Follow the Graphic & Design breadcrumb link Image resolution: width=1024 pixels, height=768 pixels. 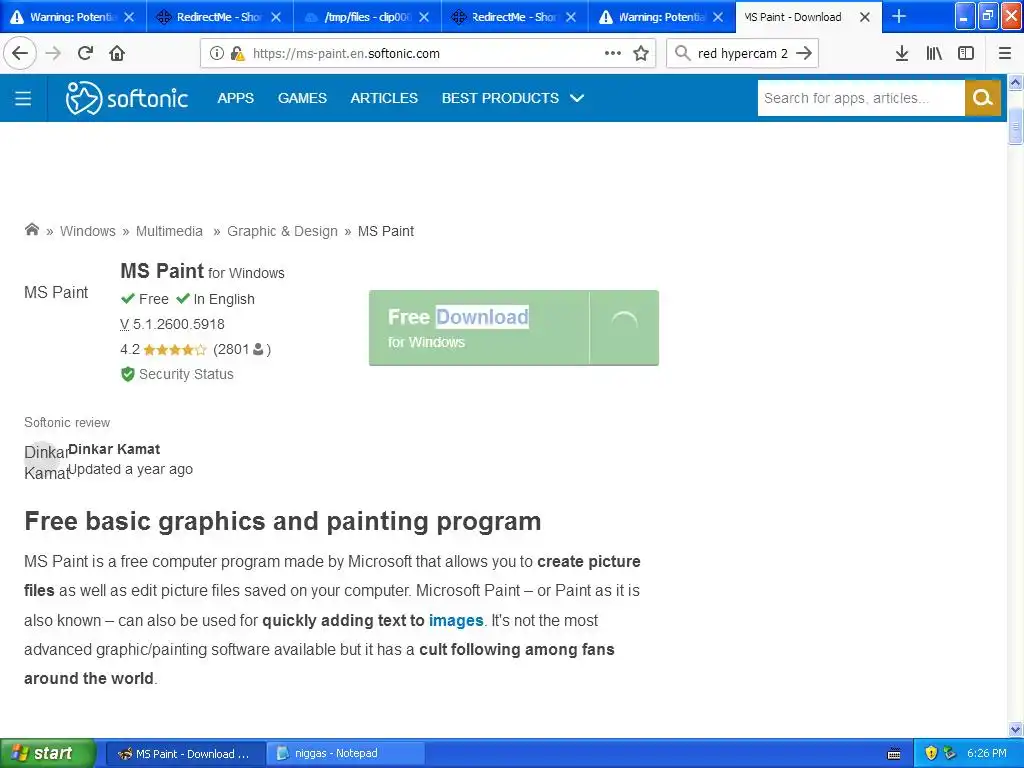click(x=282, y=231)
